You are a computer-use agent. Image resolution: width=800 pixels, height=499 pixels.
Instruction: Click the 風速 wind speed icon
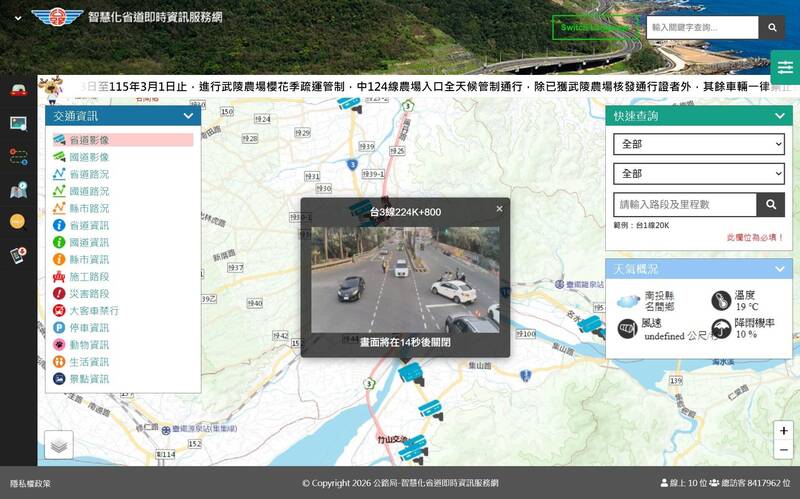pyautogui.click(x=628, y=329)
